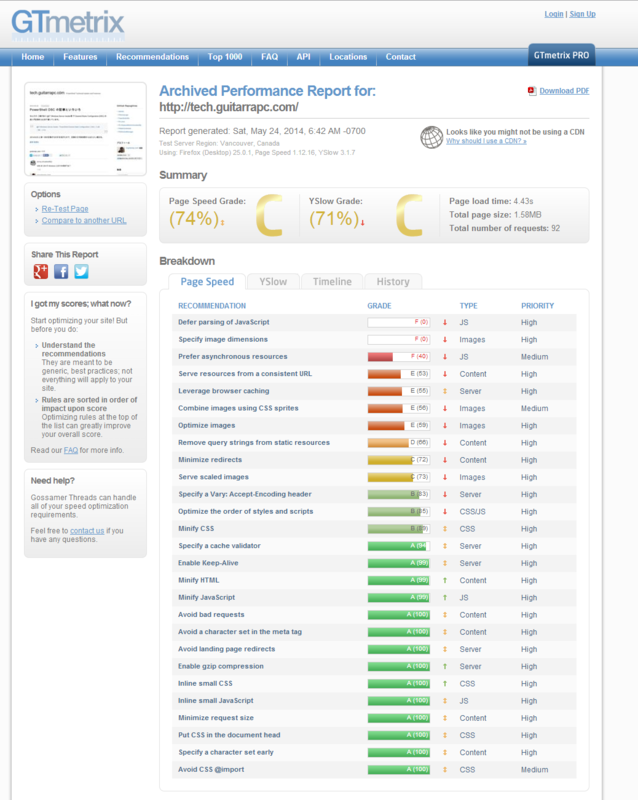Click the YSlow percentage down arrow
638x800 pixels.
coord(363,222)
